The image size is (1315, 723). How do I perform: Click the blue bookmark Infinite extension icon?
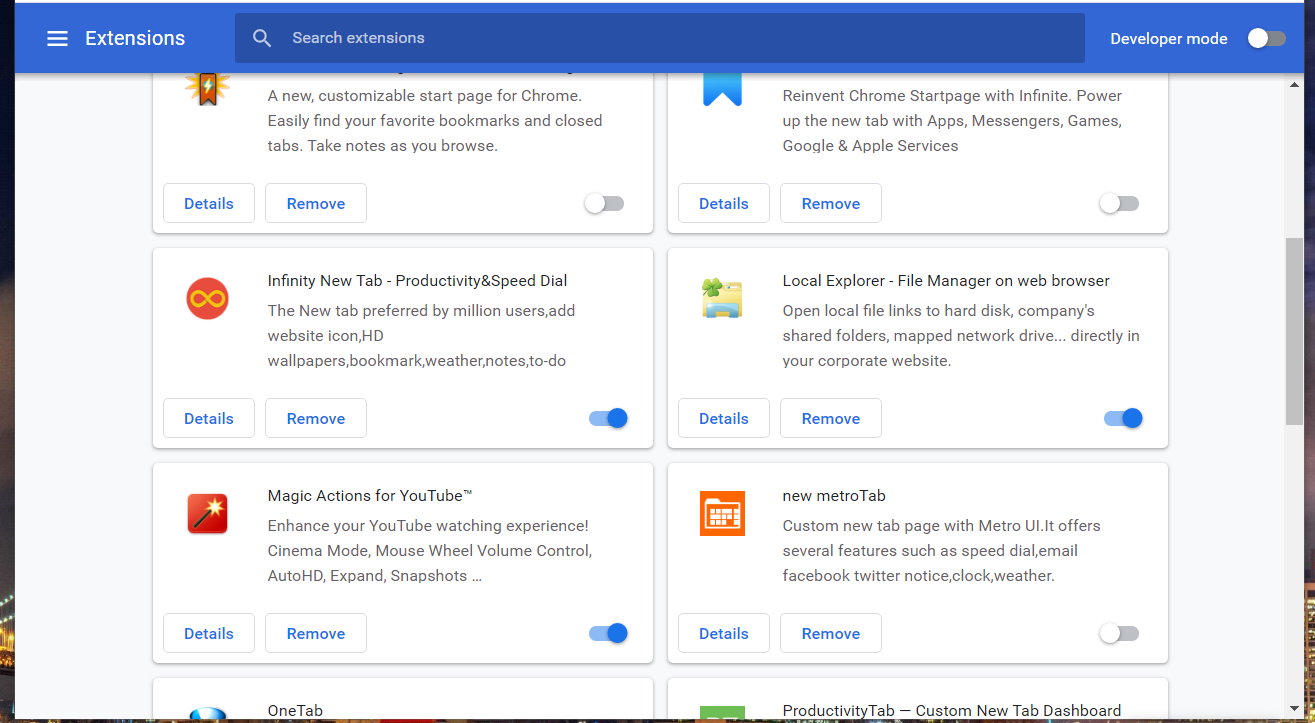[x=722, y=89]
